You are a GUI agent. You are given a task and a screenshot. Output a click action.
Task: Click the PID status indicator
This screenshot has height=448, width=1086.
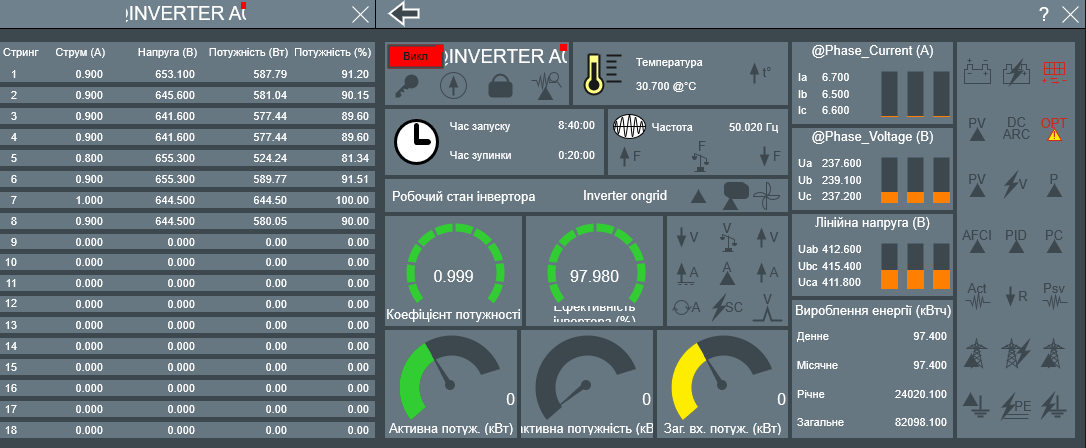point(1016,238)
